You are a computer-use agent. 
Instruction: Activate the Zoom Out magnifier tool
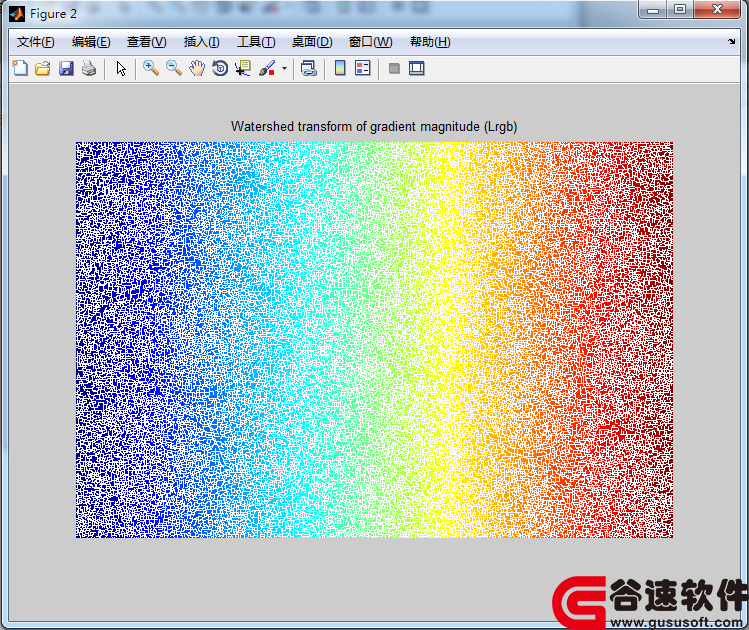pos(174,68)
